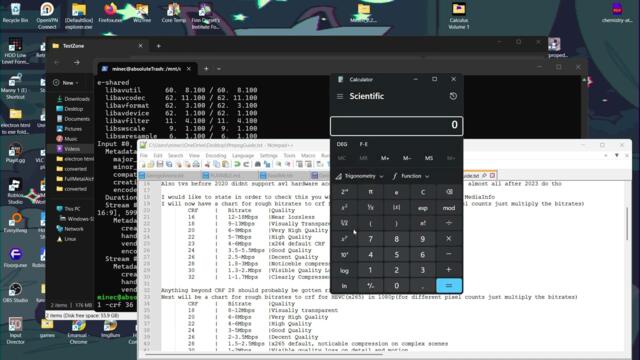Add a new tab in File Explorer
640x360 pixels.
pyautogui.click(x=158, y=46)
